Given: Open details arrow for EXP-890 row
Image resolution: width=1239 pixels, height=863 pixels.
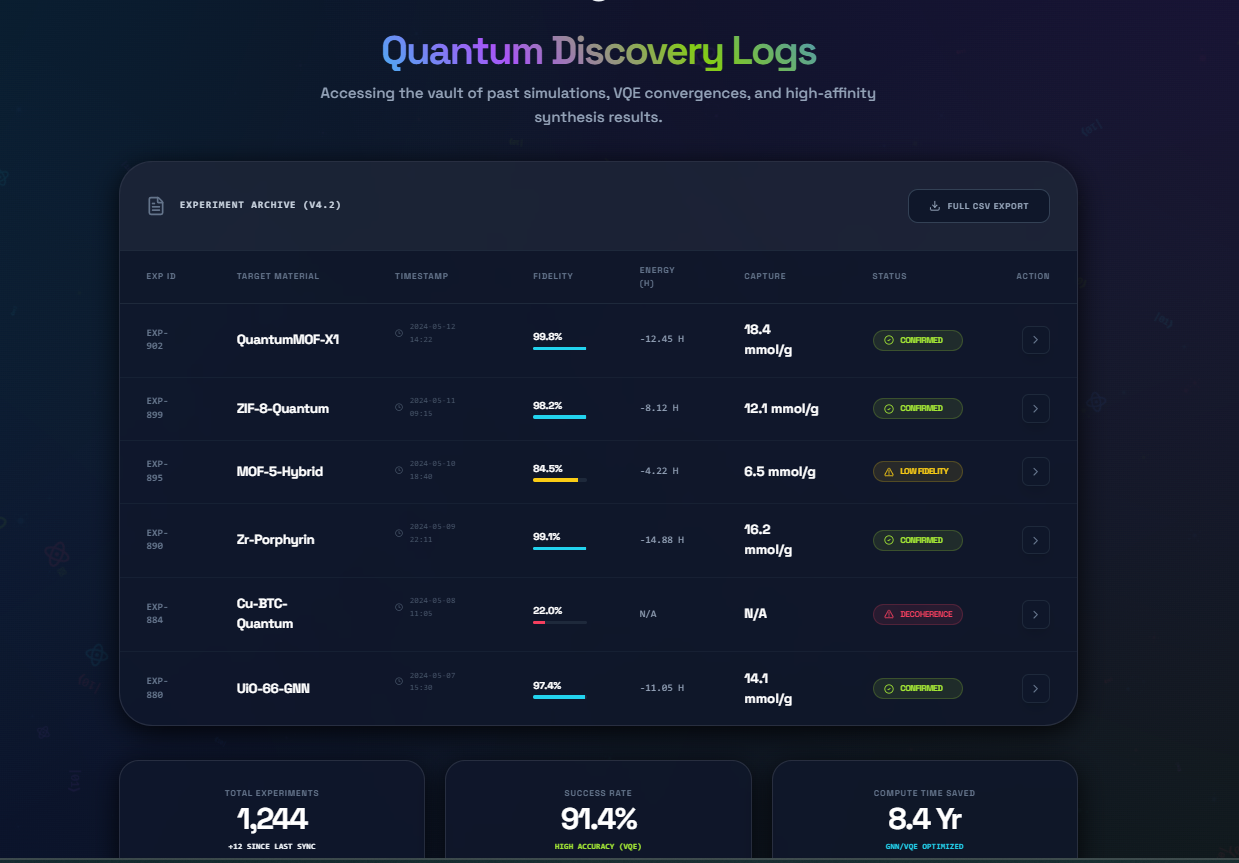Looking at the screenshot, I should tap(1035, 540).
